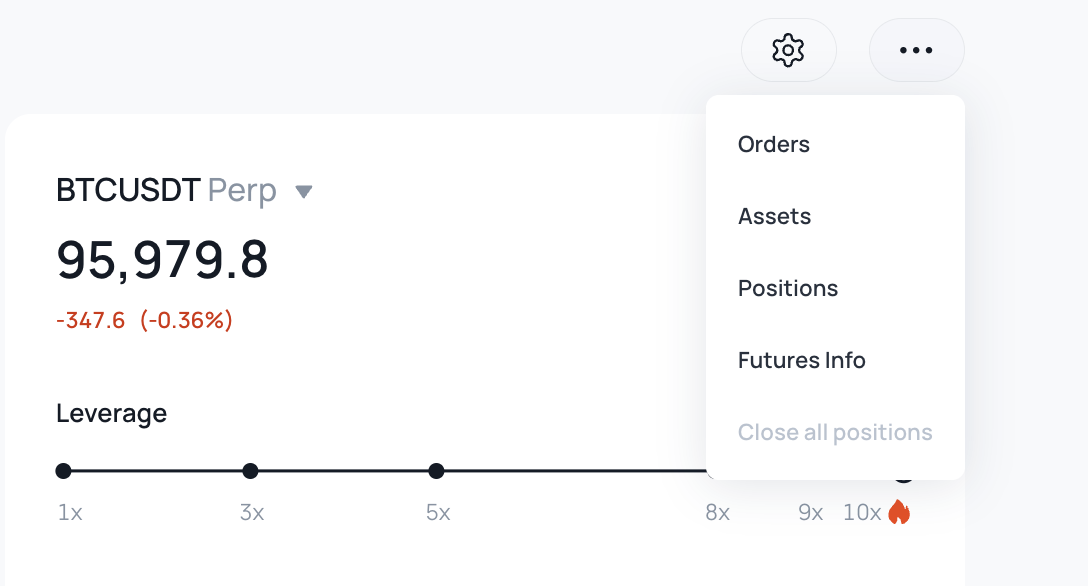Go to Positions in the menu
Image resolution: width=1088 pixels, height=586 pixels.
[788, 288]
